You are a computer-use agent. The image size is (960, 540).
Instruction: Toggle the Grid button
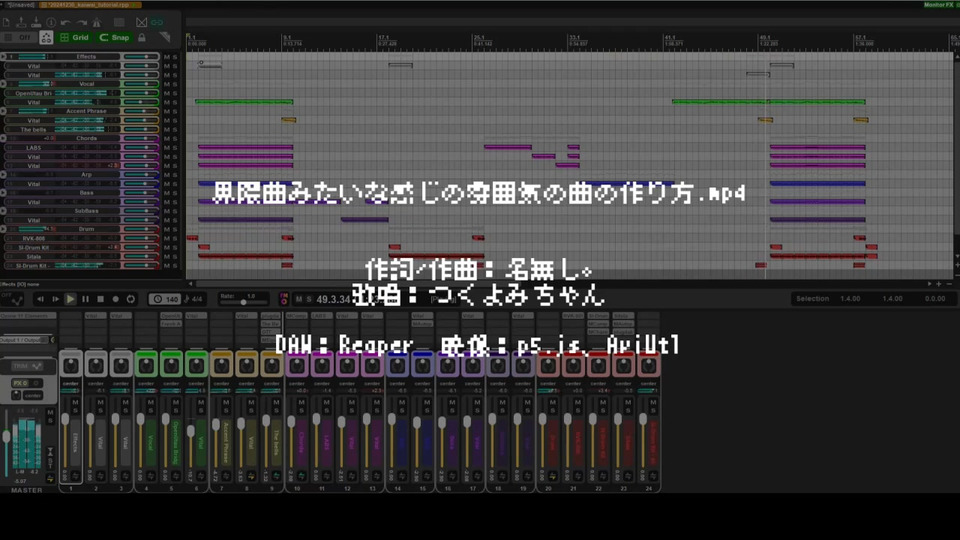click(x=75, y=38)
